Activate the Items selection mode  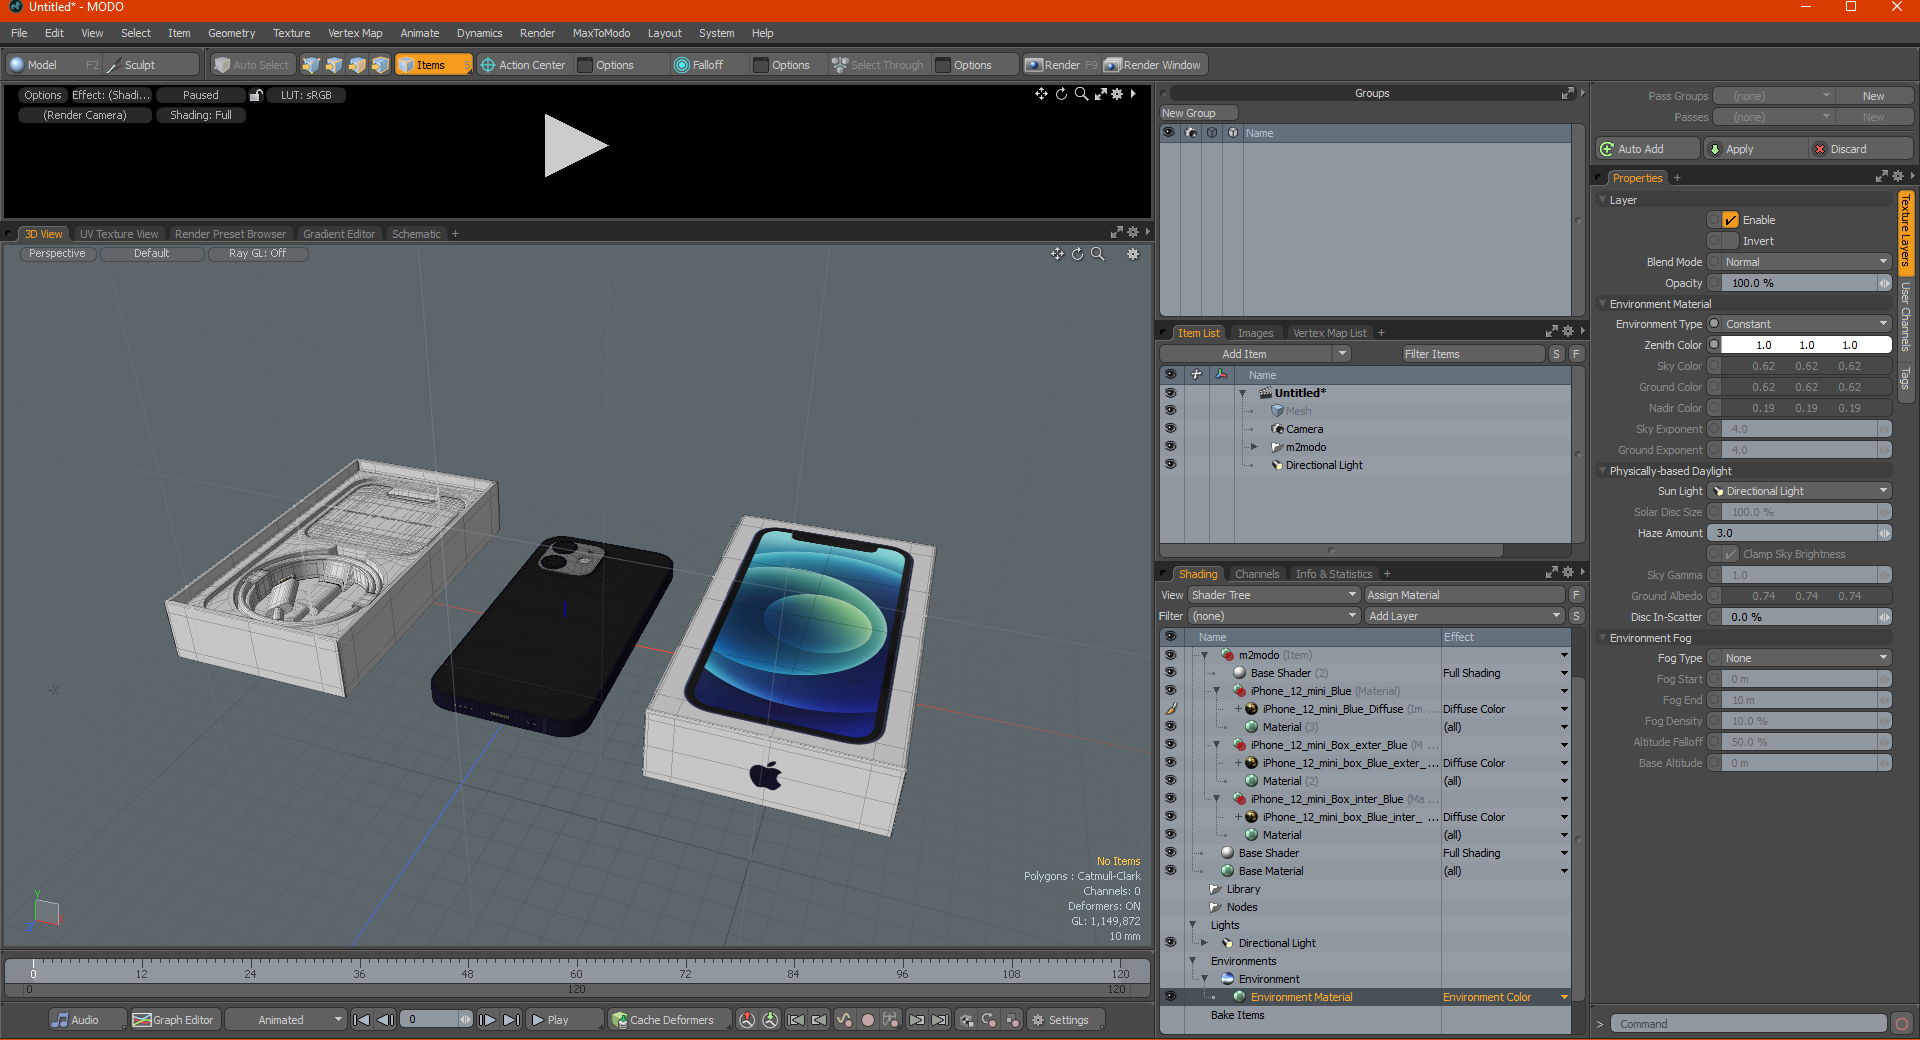(x=434, y=65)
